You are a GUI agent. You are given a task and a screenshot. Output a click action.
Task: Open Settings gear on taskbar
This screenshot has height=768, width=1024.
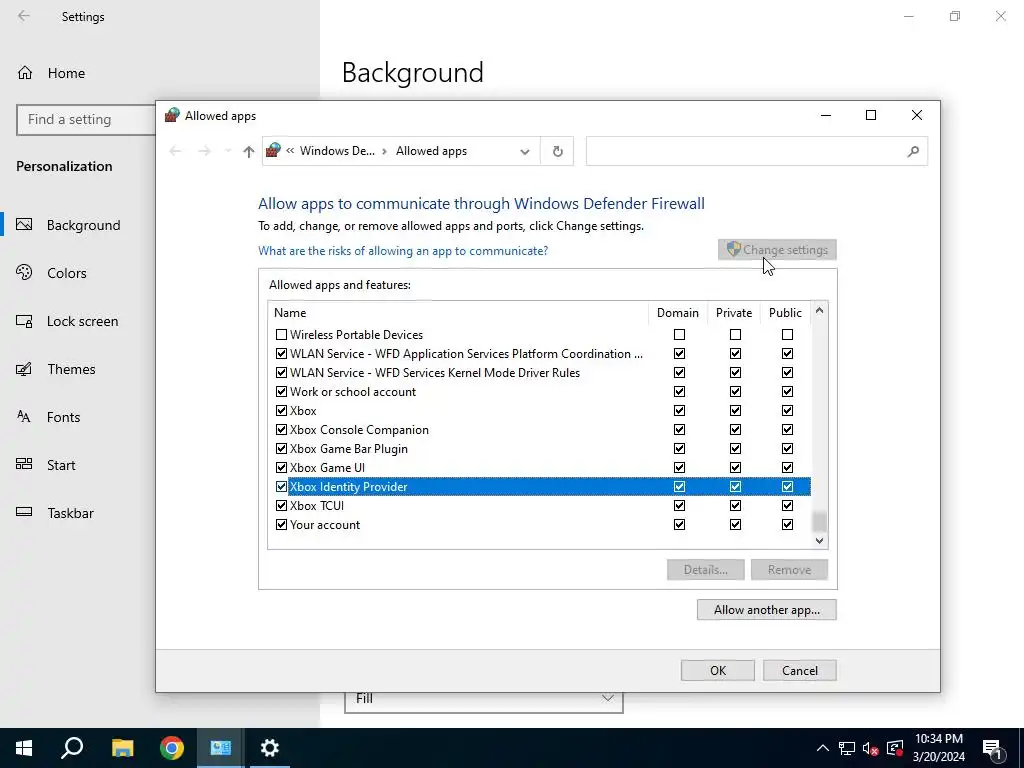point(270,748)
